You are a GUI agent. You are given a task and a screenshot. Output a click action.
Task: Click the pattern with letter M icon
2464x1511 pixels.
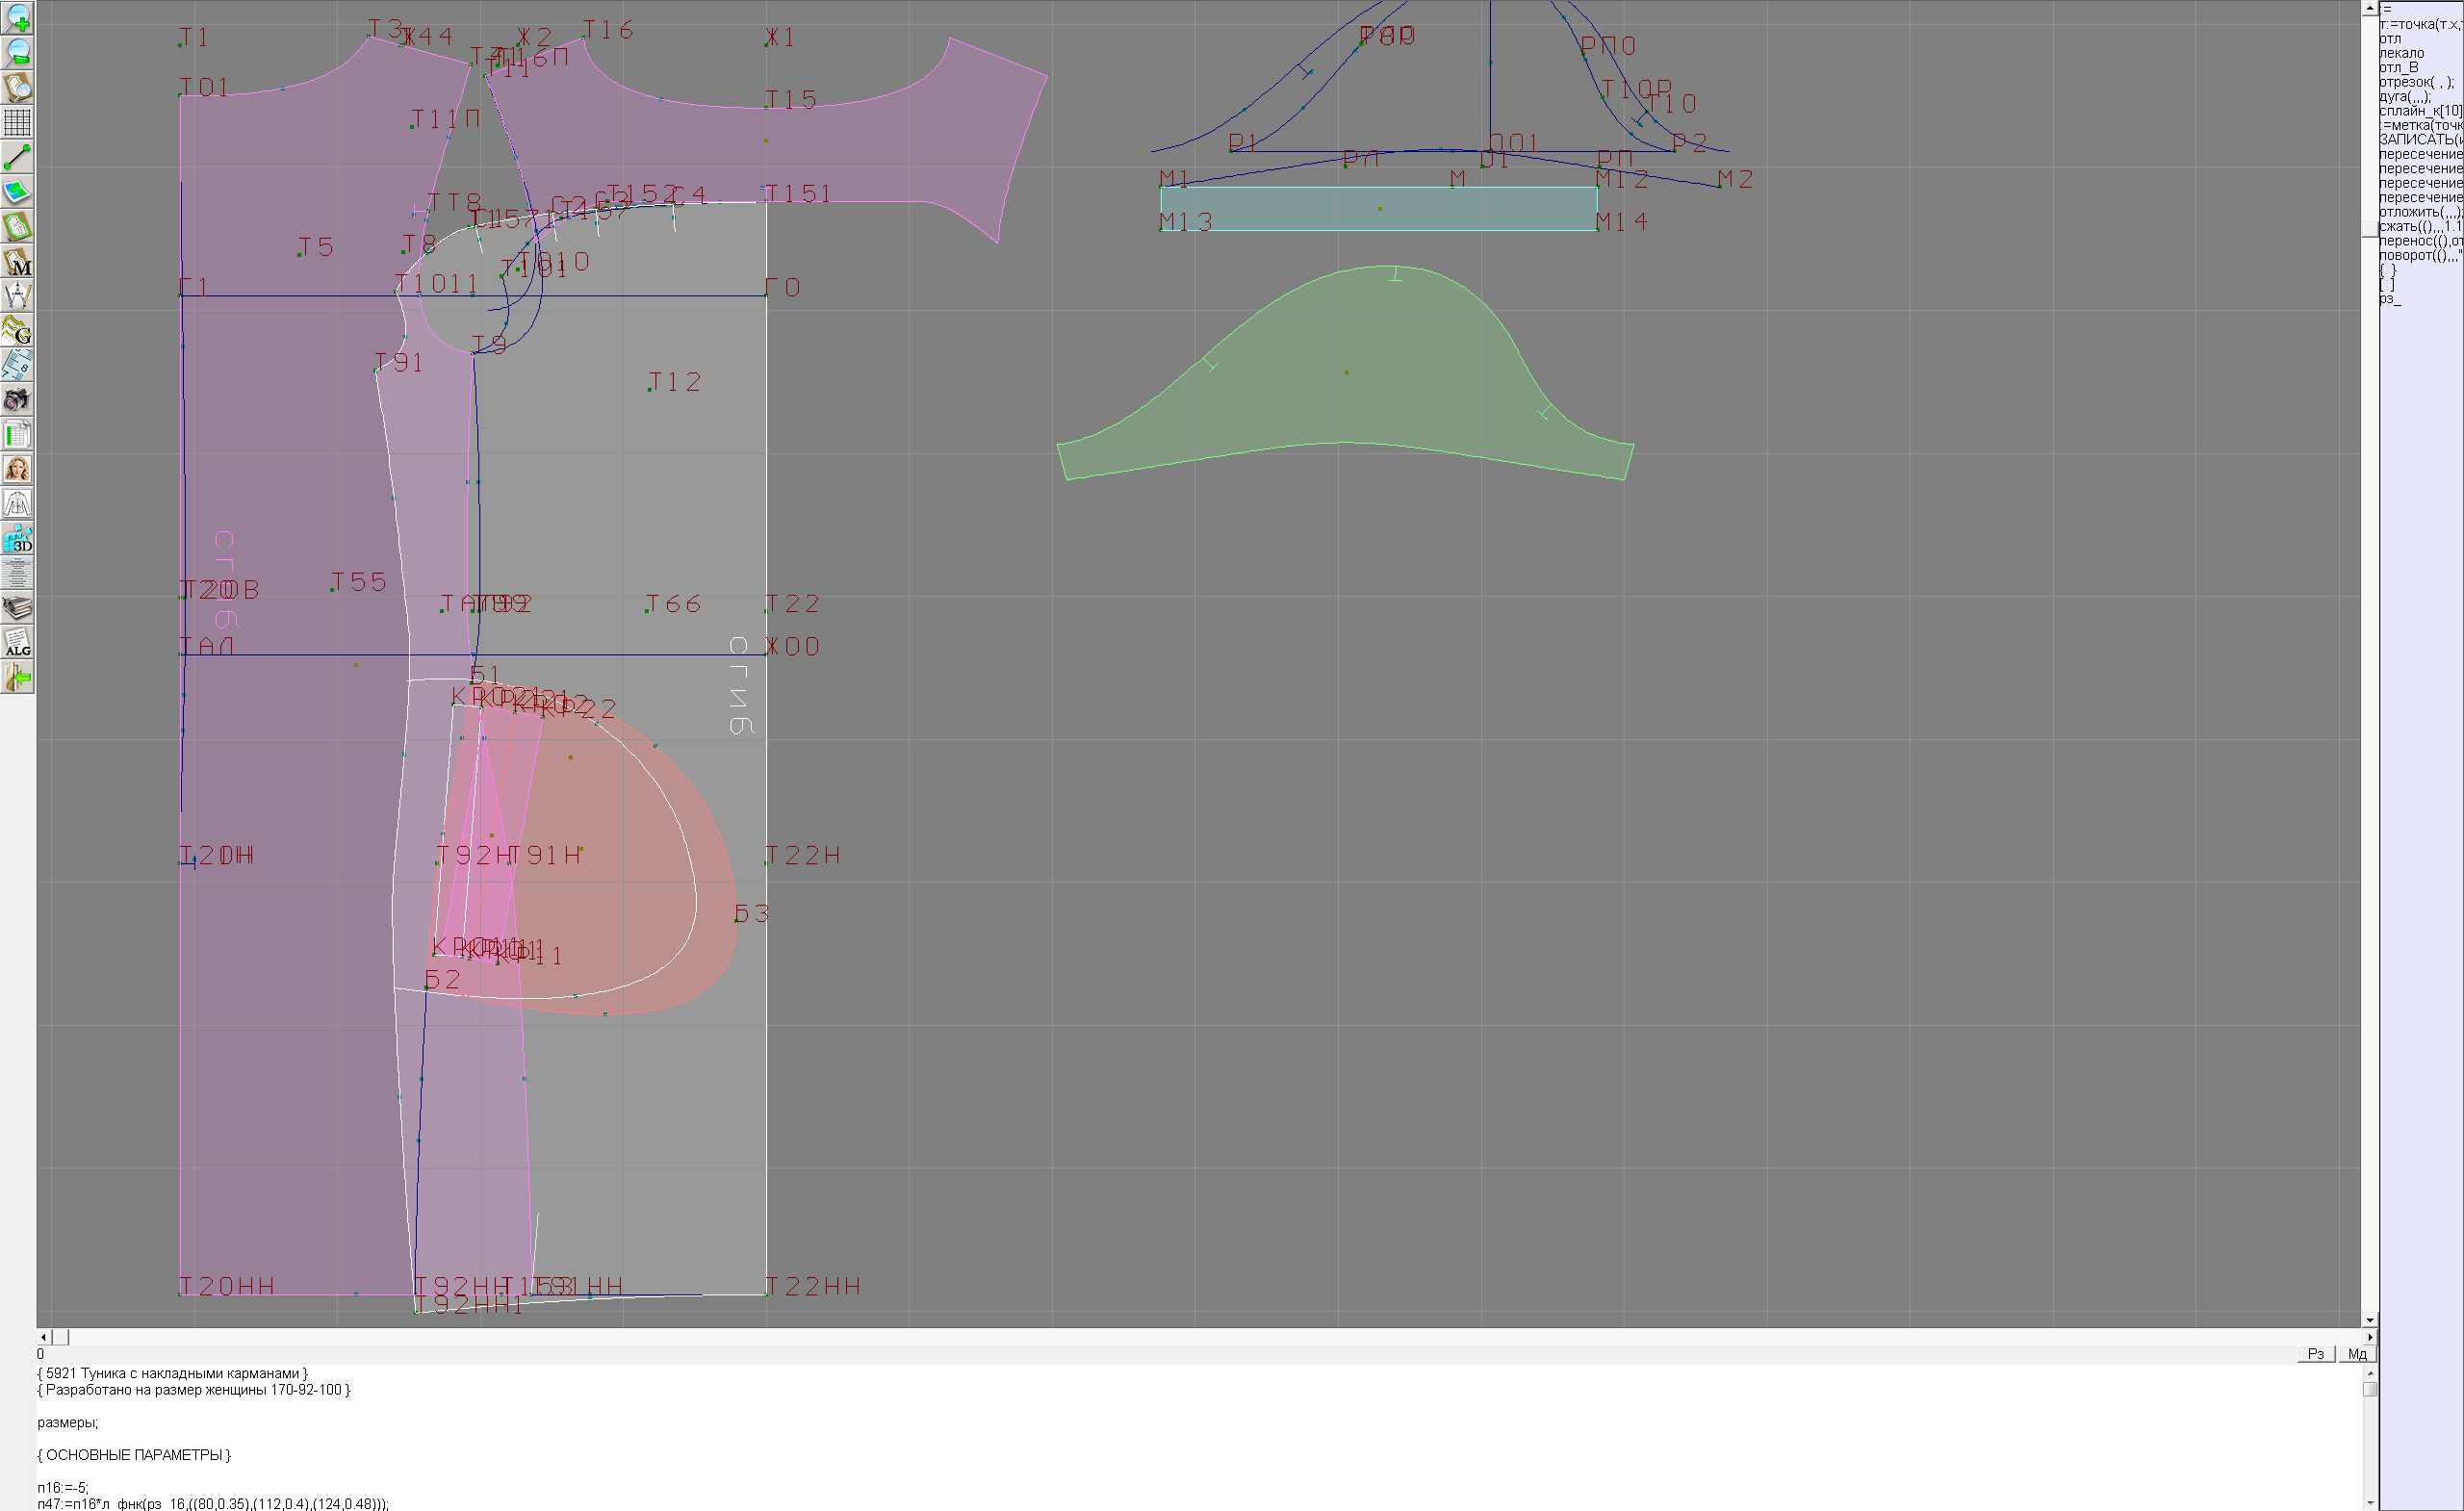pyautogui.click(x=17, y=262)
